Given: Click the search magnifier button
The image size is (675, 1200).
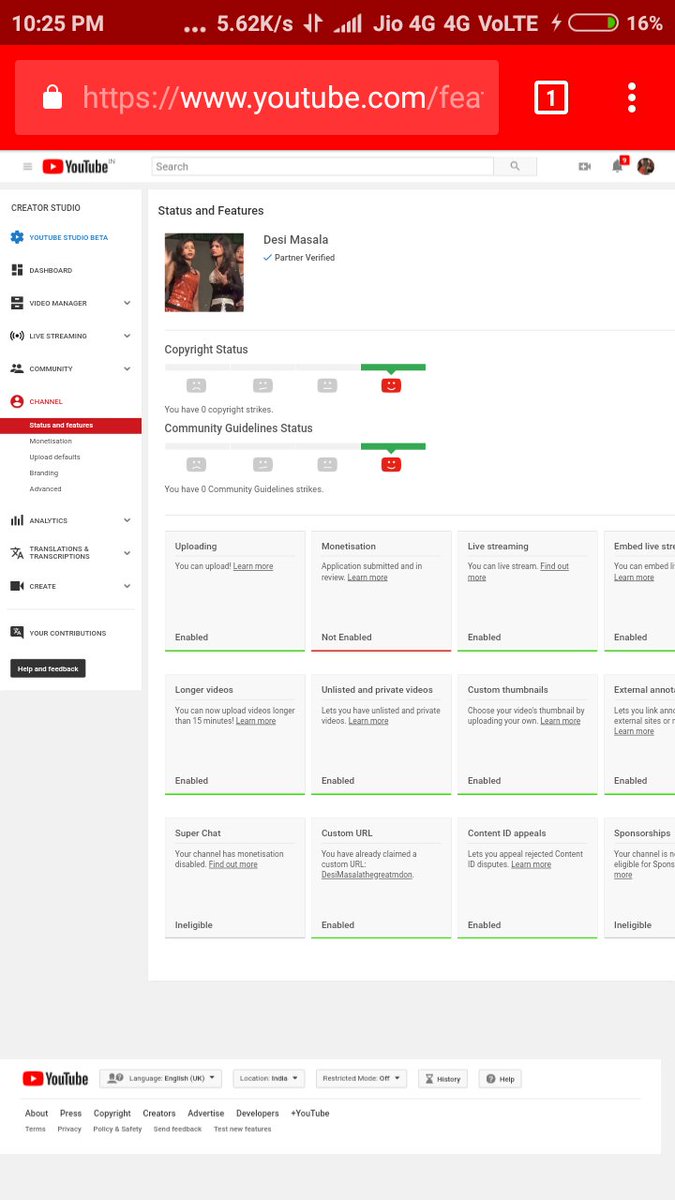Looking at the screenshot, I should 515,167.
